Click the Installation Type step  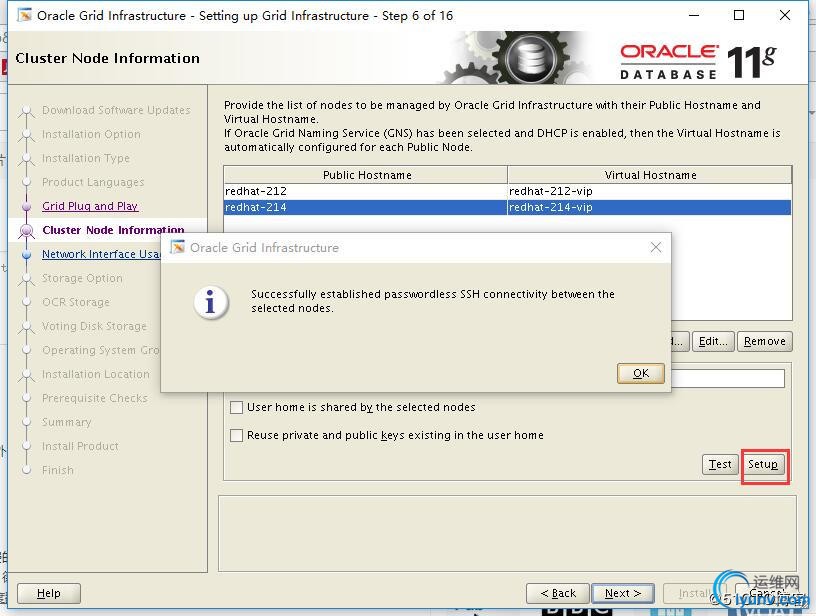[86, 158]
